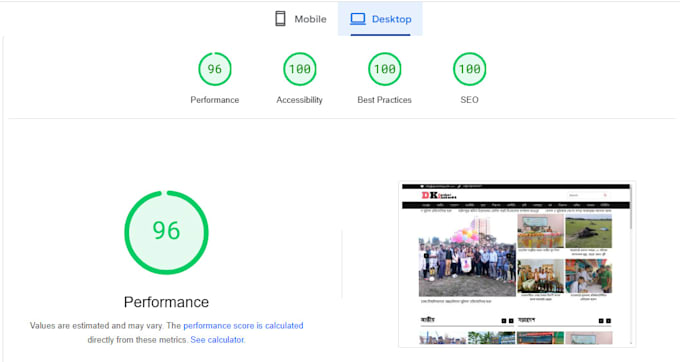Click the group photo with balloons
This screenshot has width=680, height=362.
467,256
